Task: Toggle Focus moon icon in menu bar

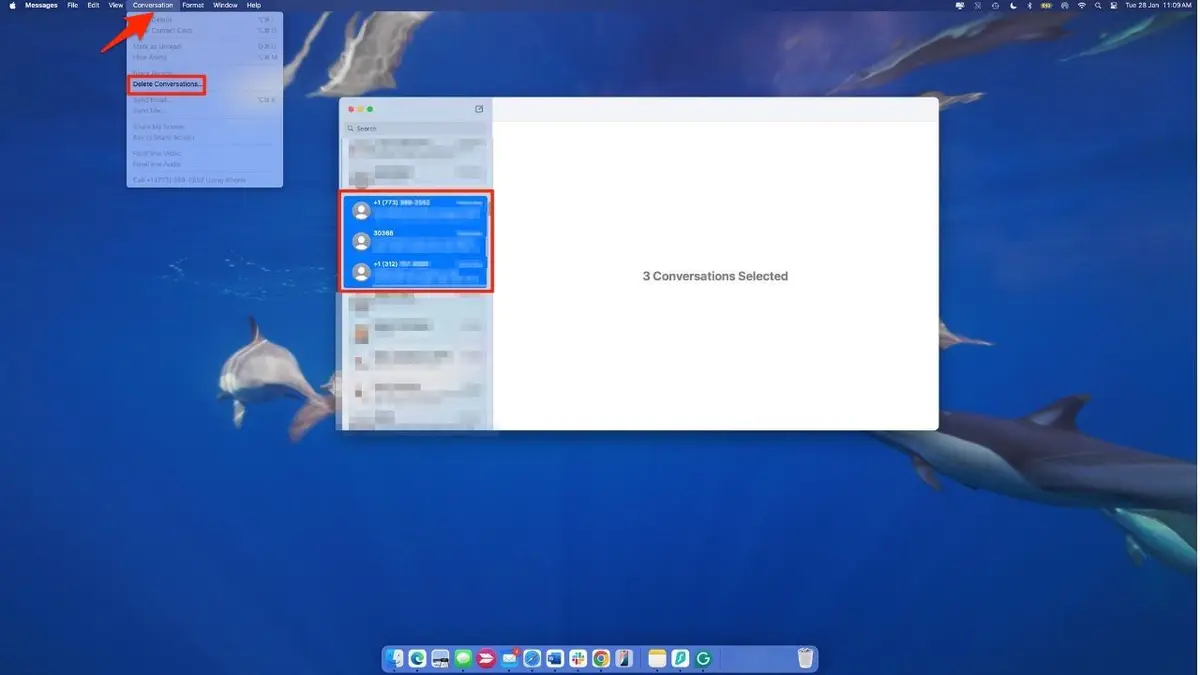Action: (x=1013, y=5)
